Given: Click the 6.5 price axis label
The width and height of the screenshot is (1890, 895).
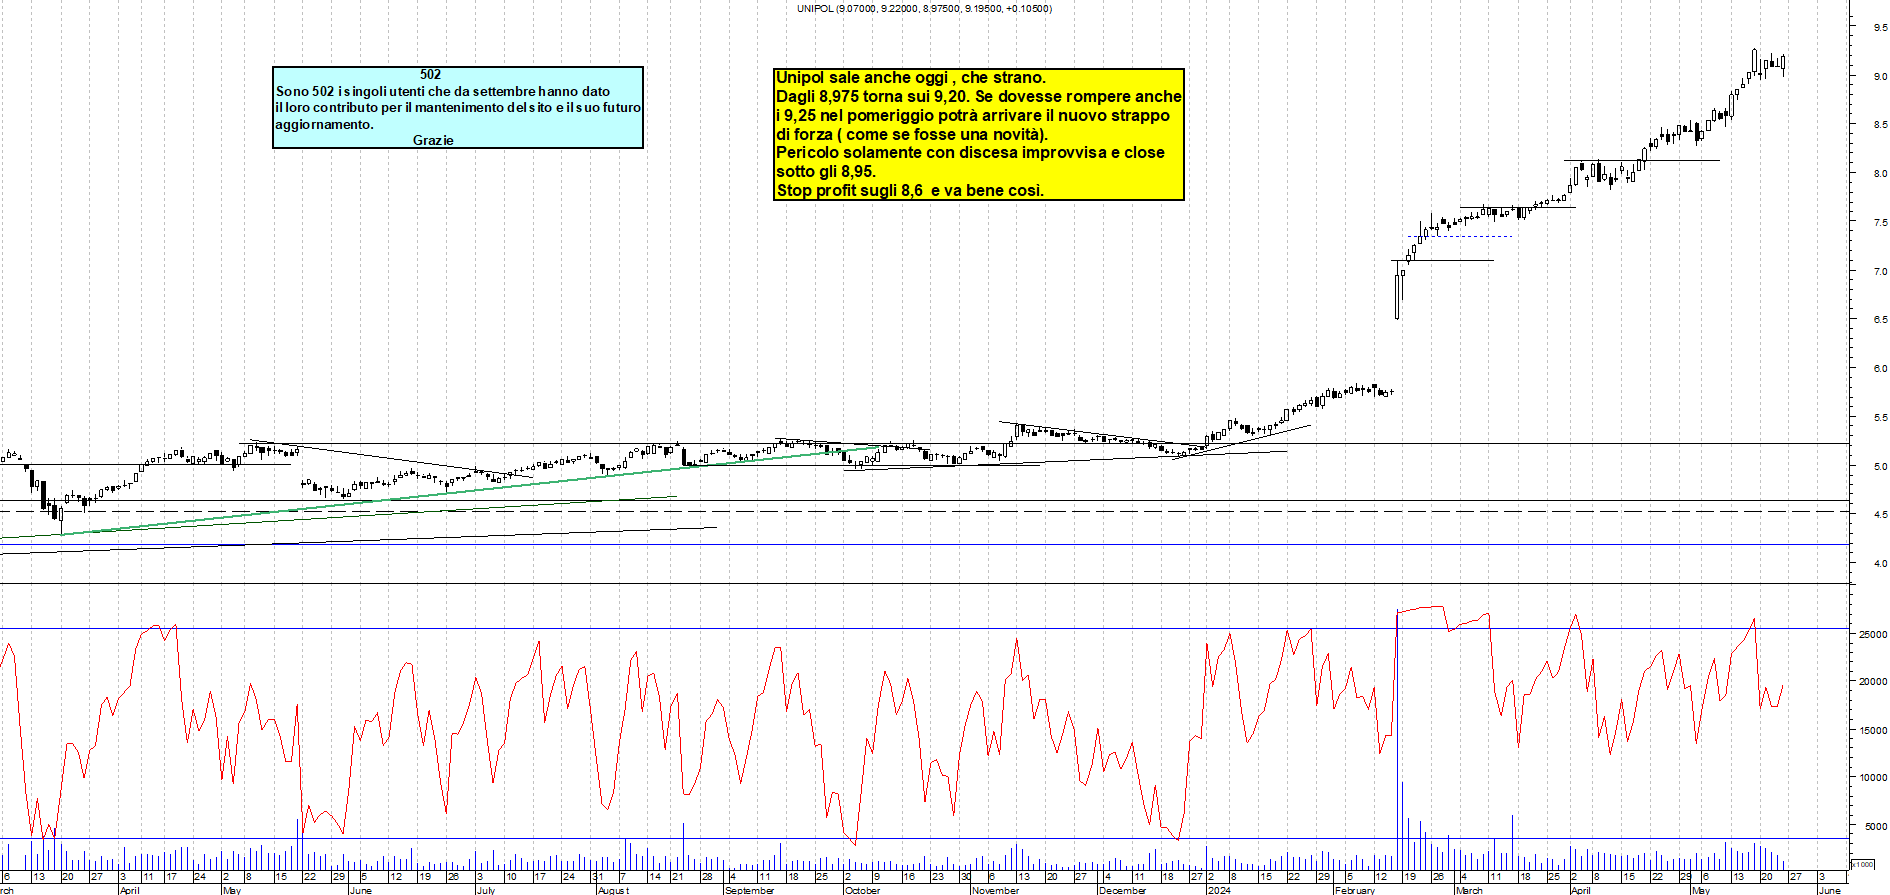Looking at the screenshot, I should 1880,320.
